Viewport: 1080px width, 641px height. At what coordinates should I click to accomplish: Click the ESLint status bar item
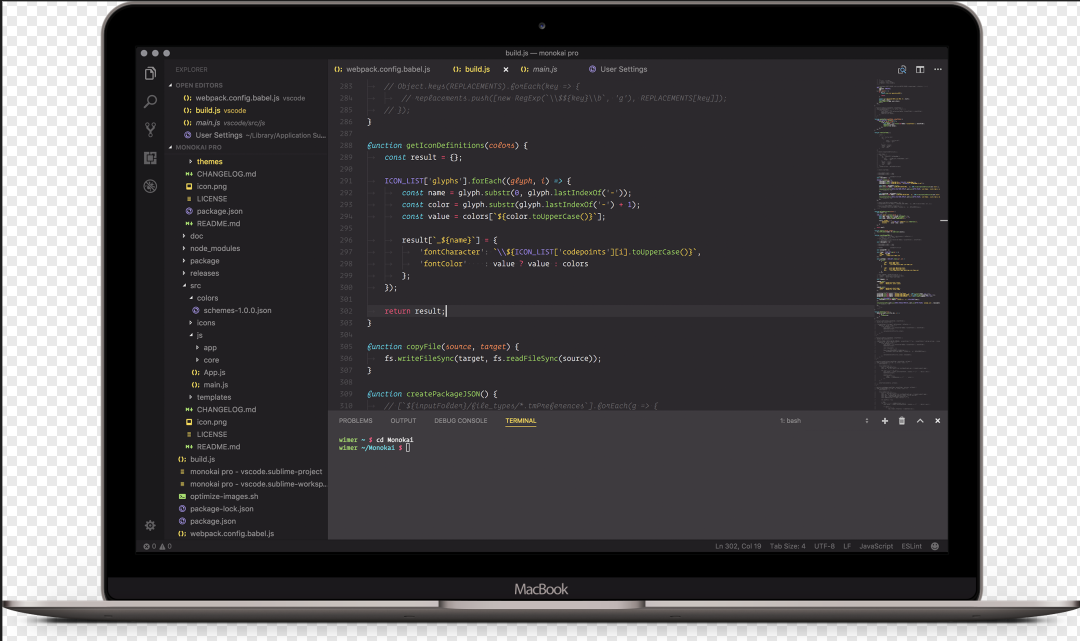click(x=911, y=547)
